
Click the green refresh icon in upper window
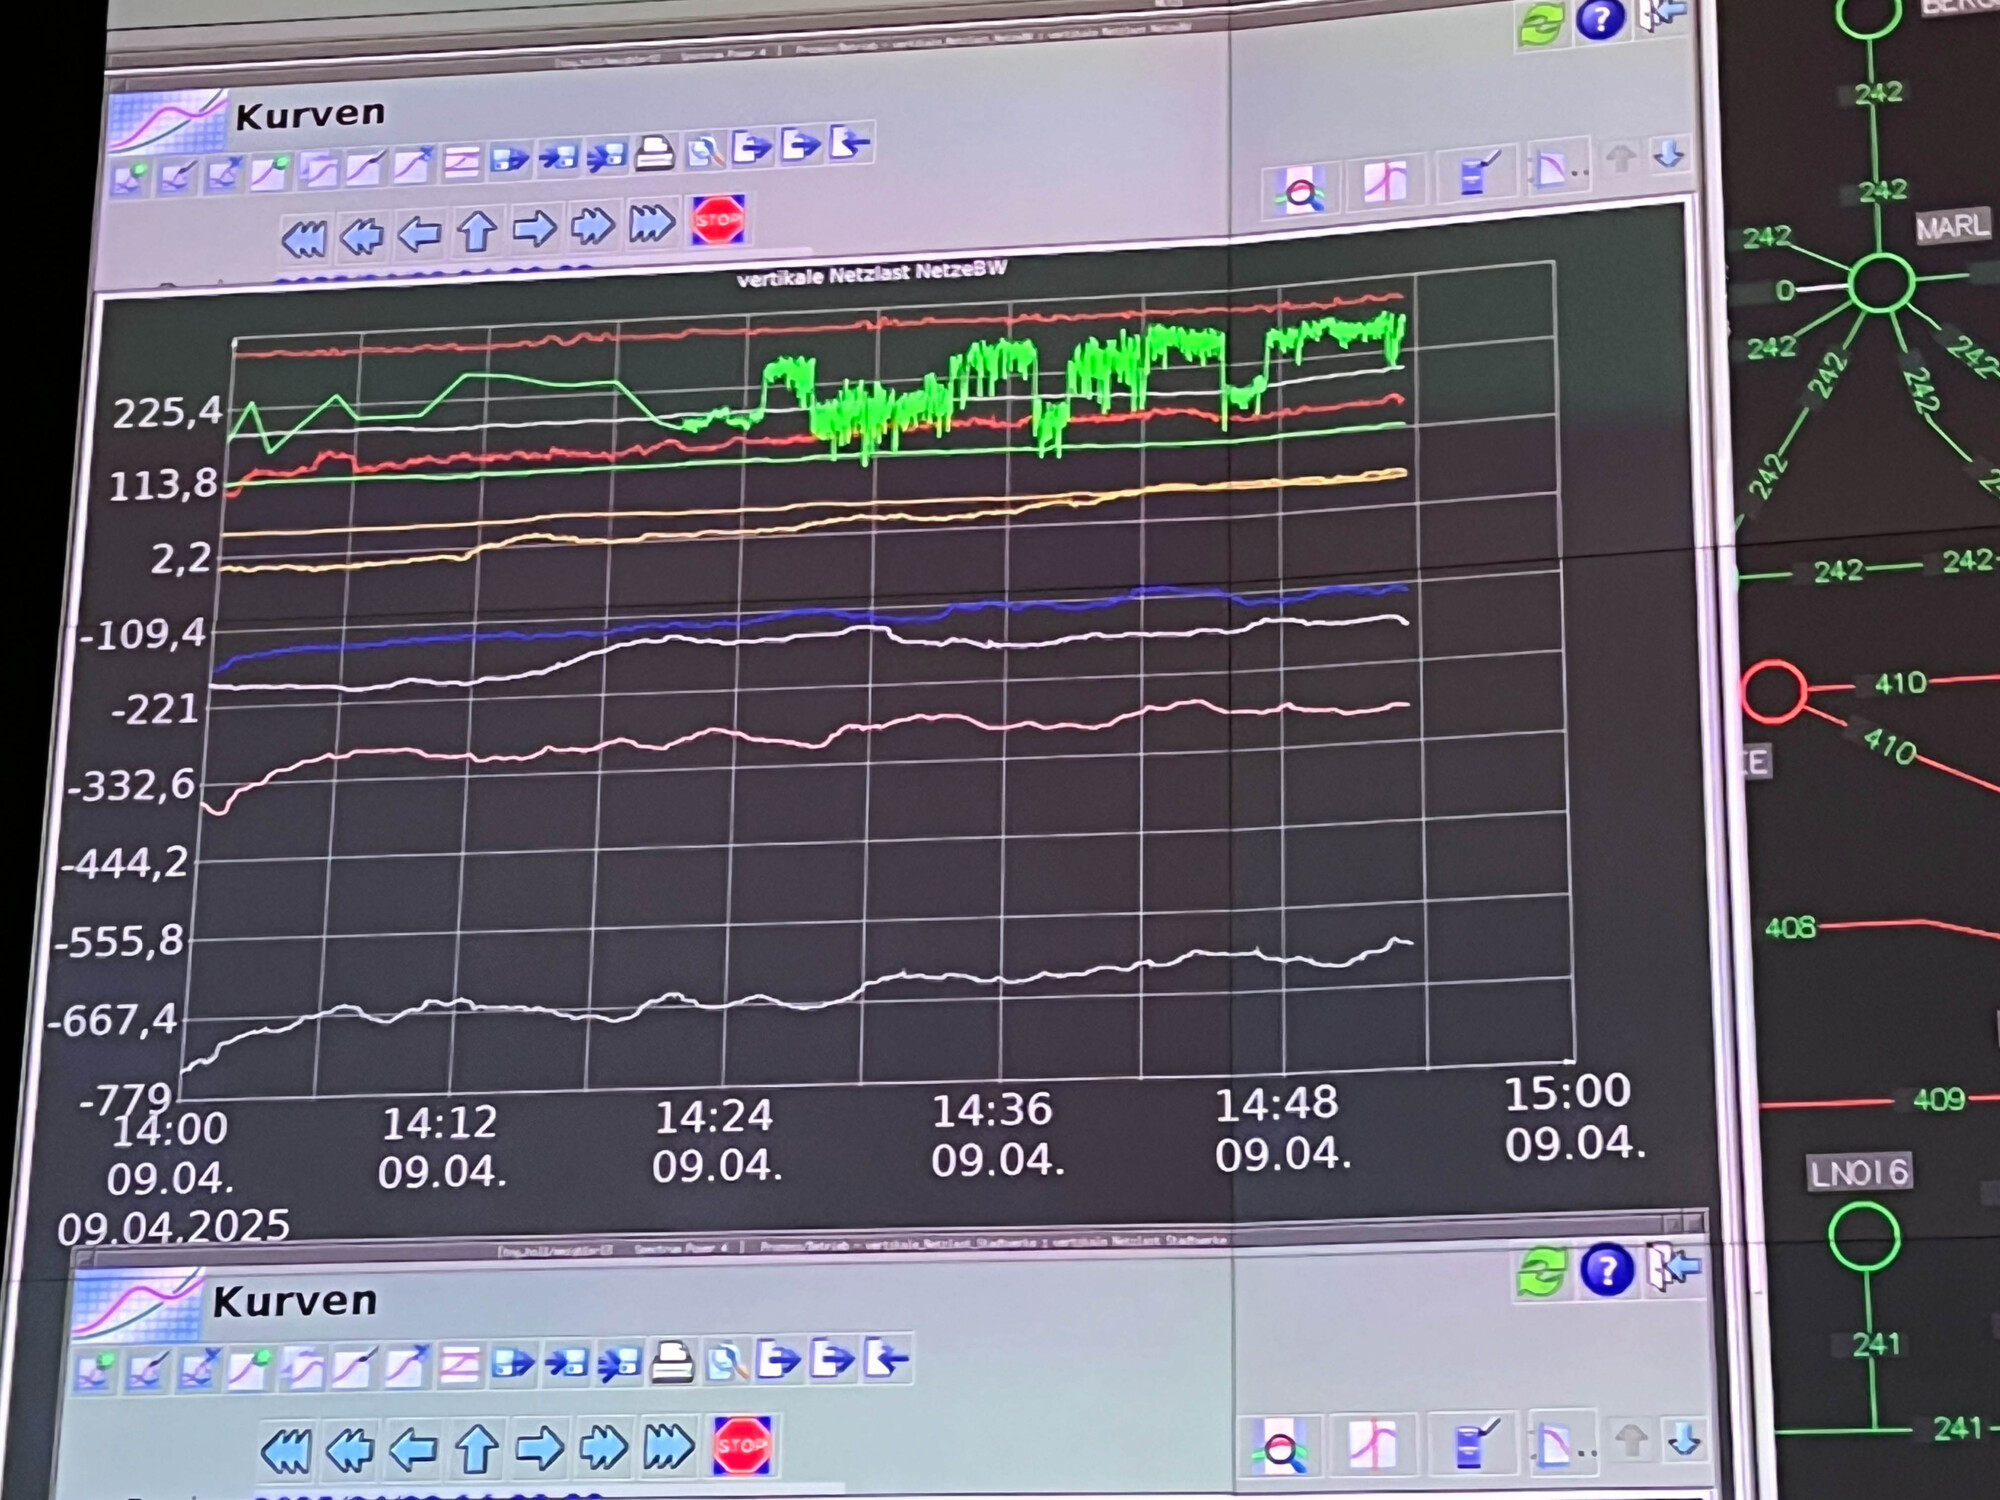click(1540, 25)
